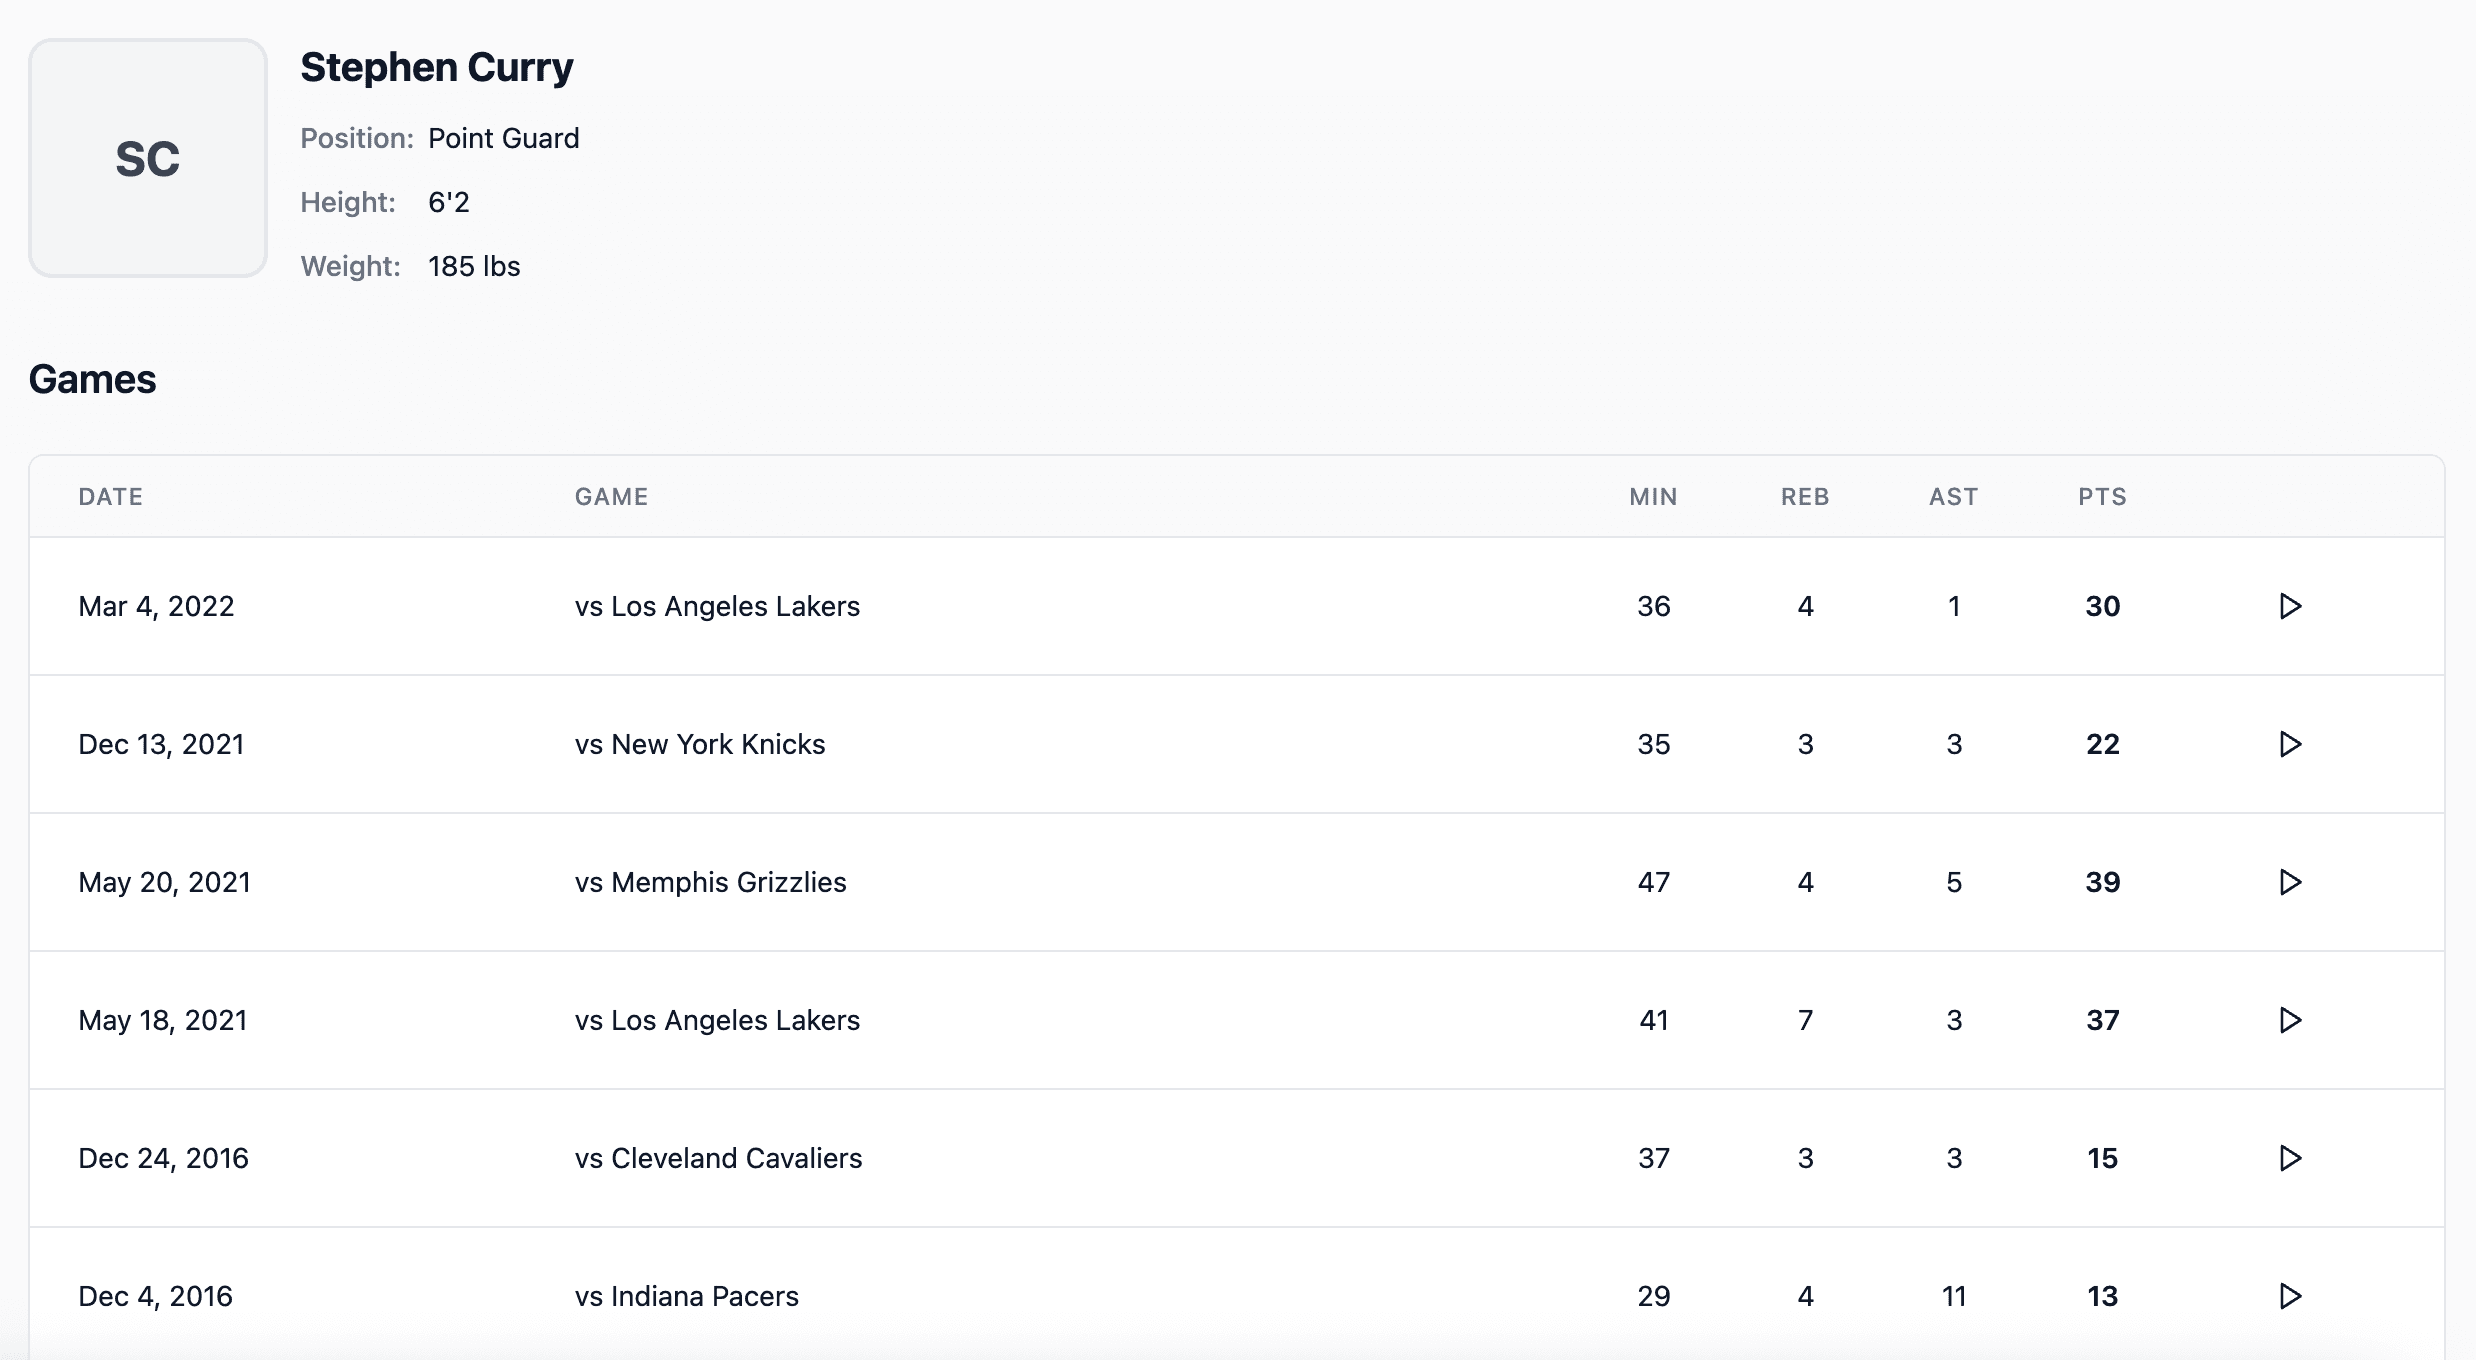Image resolution: width=2476 pixels, height=1360 pixels.
Task: Play the Mar 4, 2022 Lakers game video
Action: [2291, 606]
